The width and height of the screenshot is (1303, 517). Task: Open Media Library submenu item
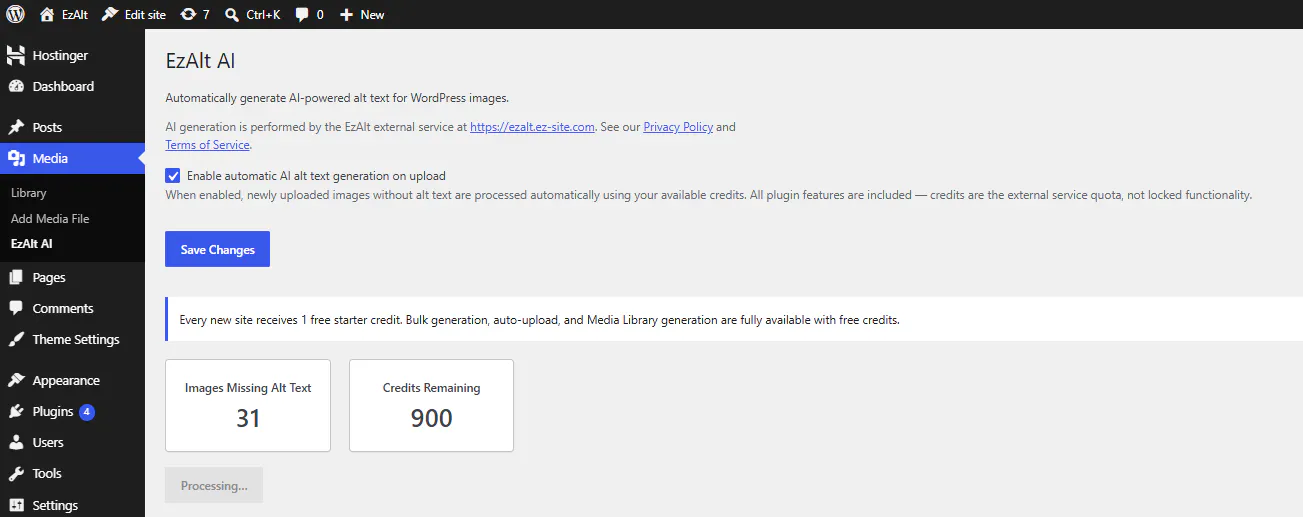(x=29, y=192)
